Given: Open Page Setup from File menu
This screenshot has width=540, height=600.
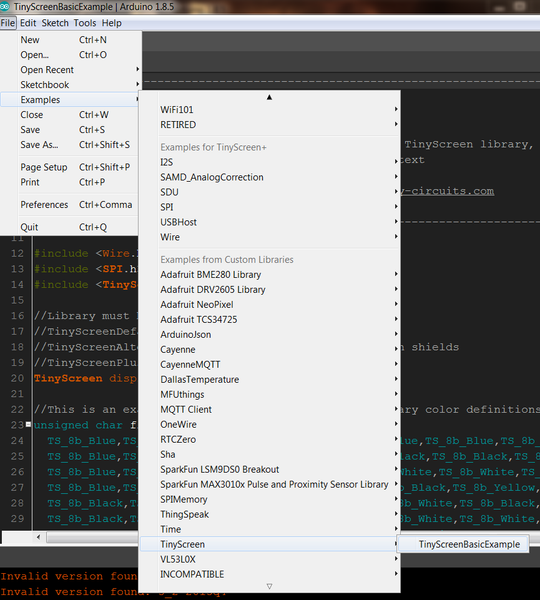Looking at the screenshot, I should pyautogui.click(x=70, y=167).
